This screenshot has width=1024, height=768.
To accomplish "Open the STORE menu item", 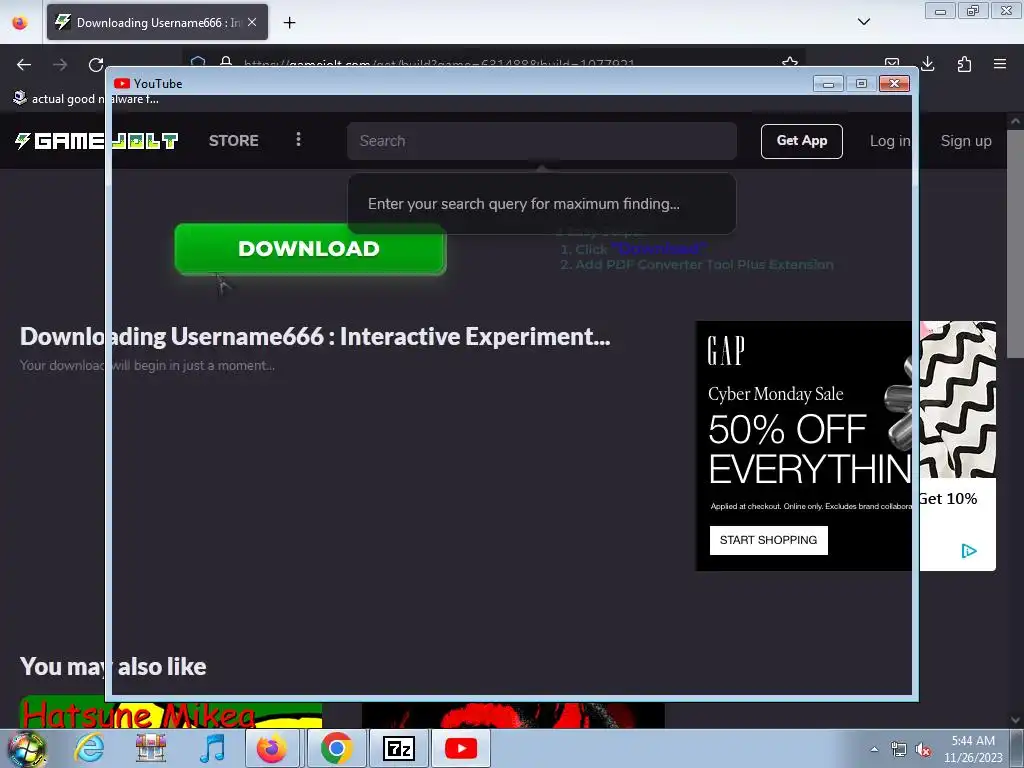I will click(234, 140).
